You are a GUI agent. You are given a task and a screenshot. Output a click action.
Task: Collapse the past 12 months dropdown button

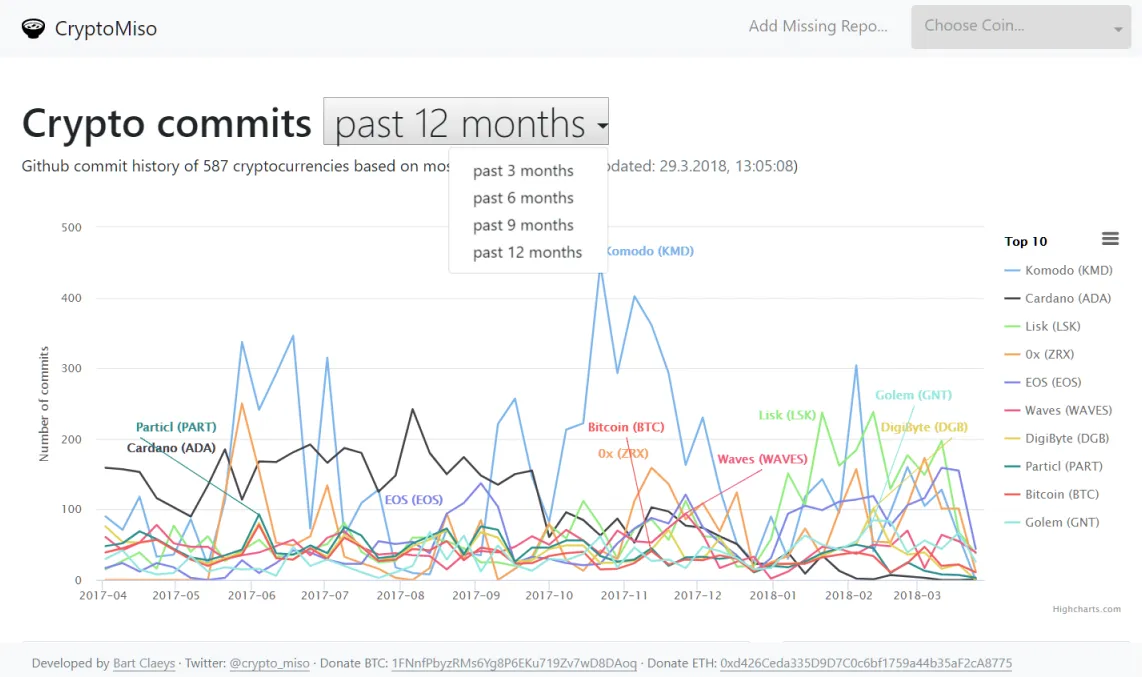point(466,121)
